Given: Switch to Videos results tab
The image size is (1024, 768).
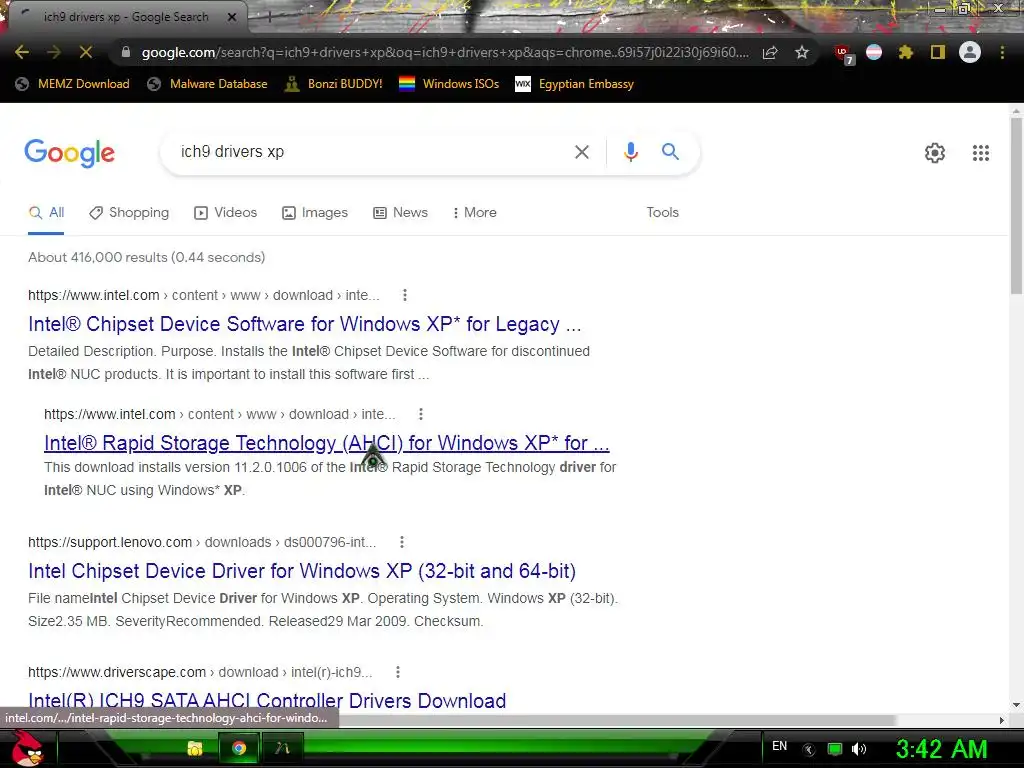Looking at the screenshot, I should click(225, 212).
